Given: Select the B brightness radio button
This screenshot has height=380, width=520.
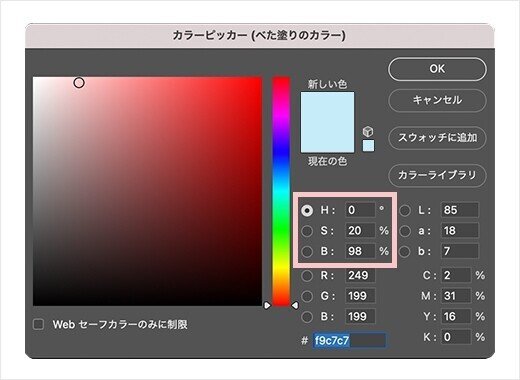Looking at the screenshot, I should (x=307, y=251).
